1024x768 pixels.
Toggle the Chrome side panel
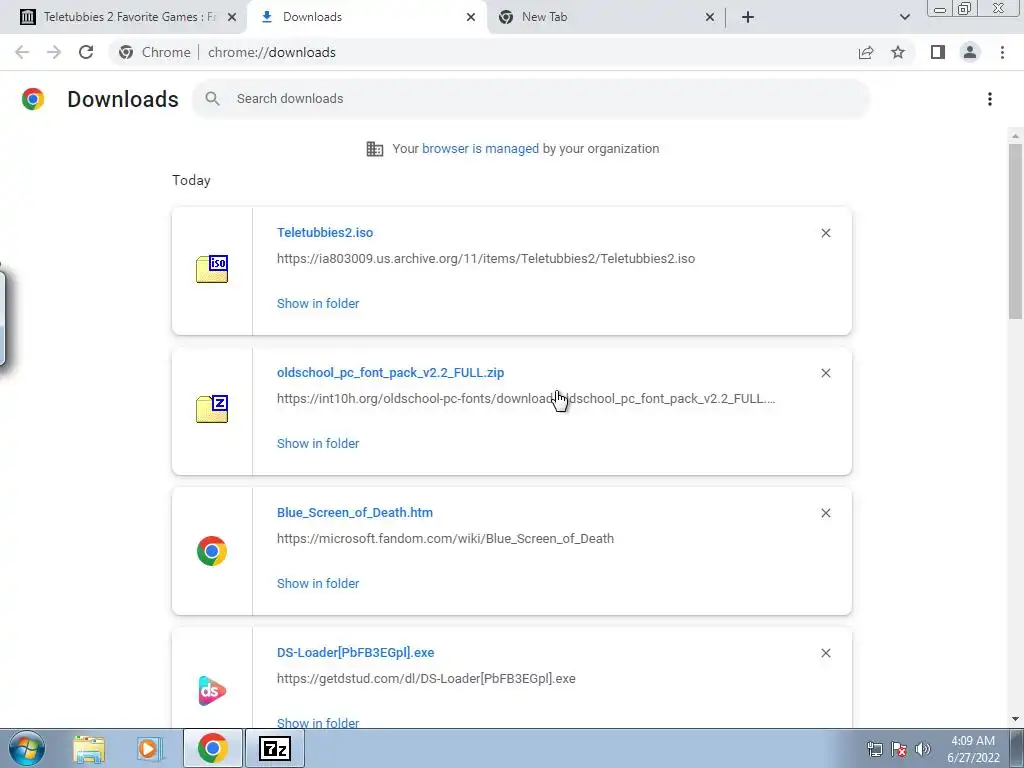938,52
